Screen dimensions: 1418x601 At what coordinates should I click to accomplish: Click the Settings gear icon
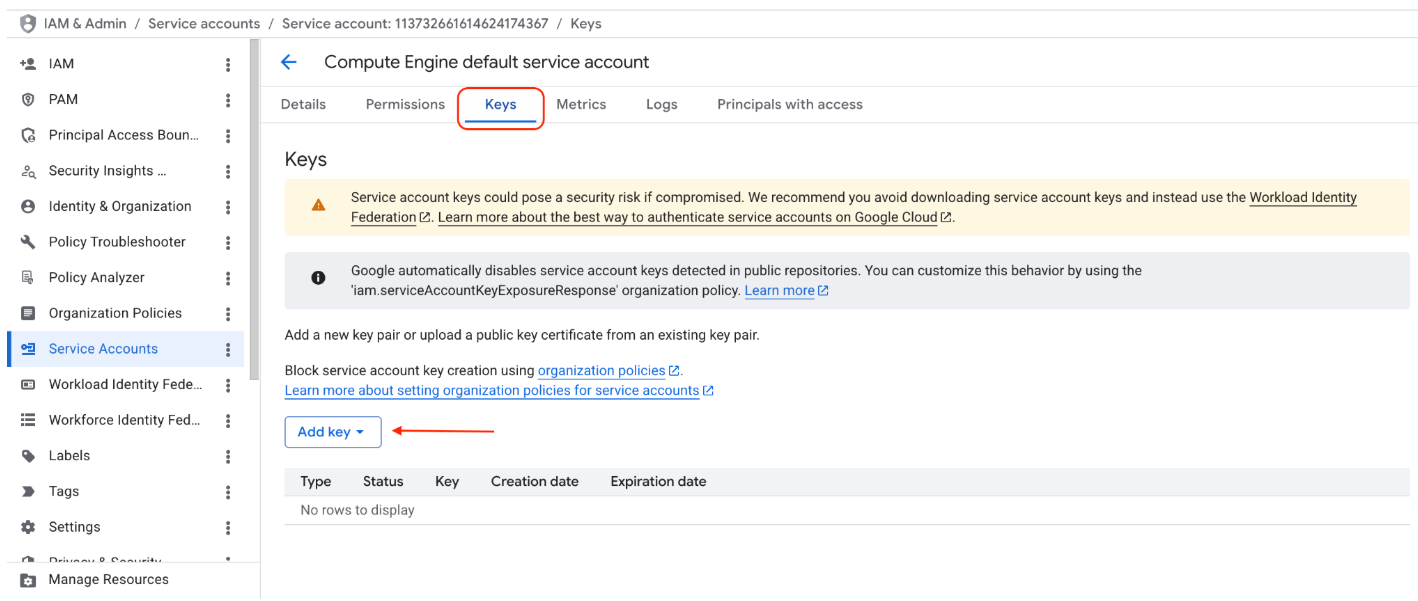tap(28, 527)
